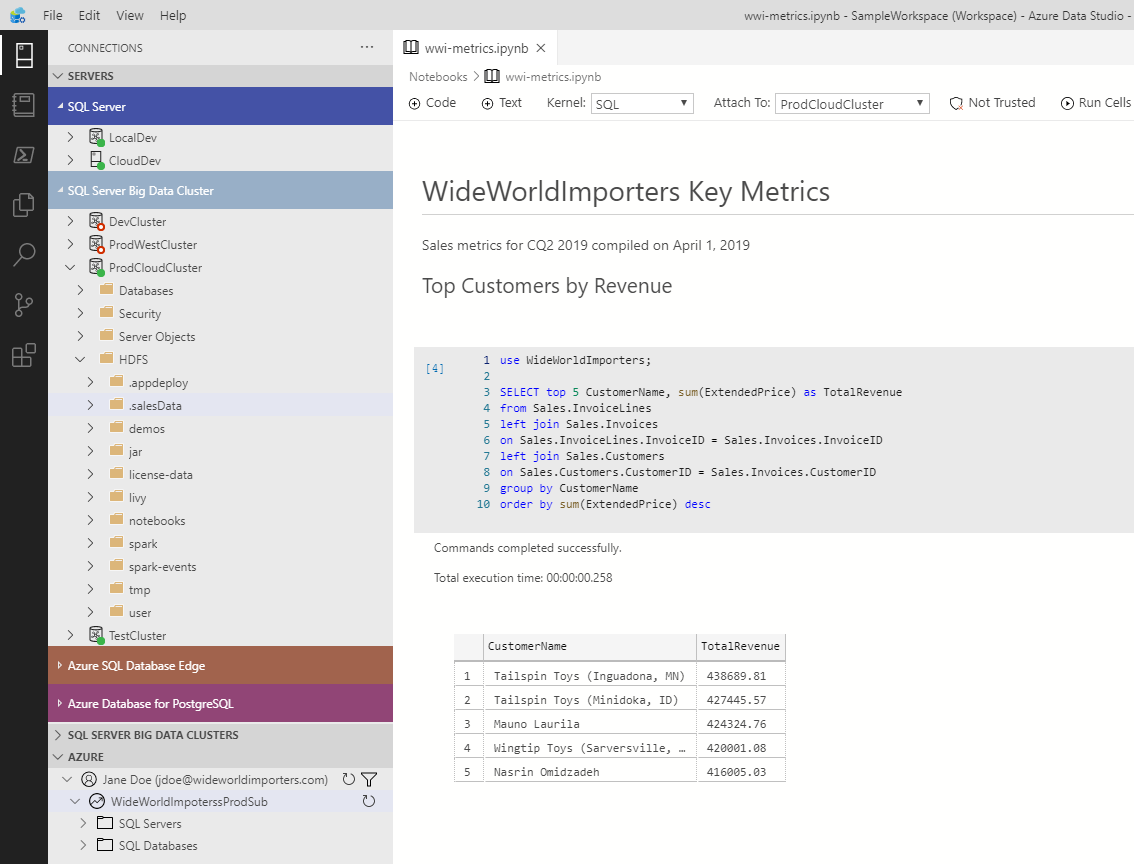This screenshot has width=1134, height=864.
Task: Open the Kernel dropdown showing SQL
Action: pos(641,102)
